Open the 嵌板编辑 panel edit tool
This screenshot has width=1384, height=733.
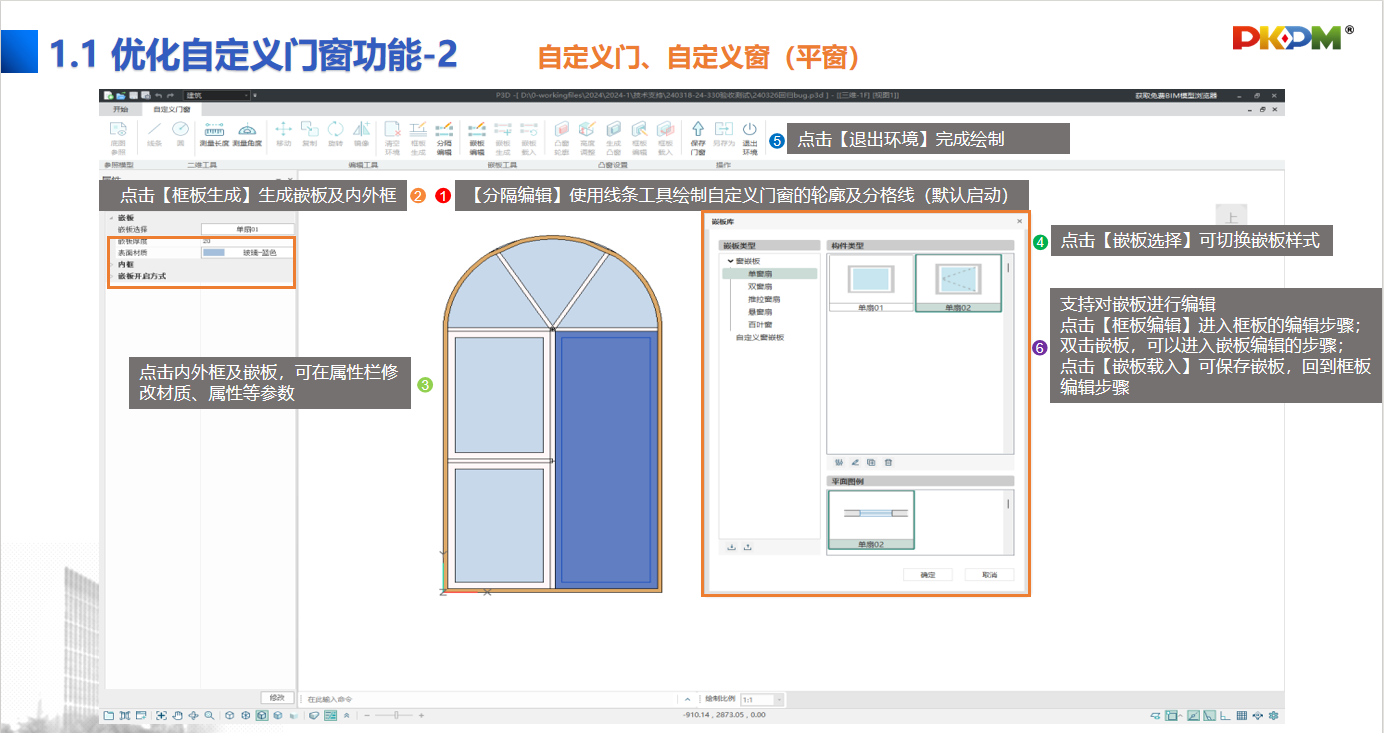pos(477,134)
